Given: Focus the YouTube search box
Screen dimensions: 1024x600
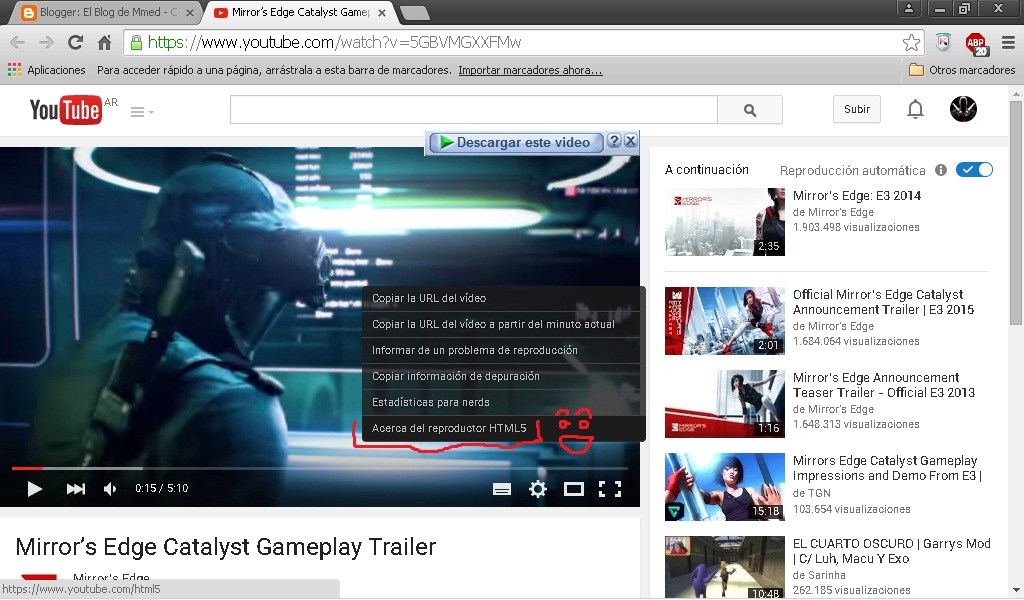Looking at the screenshot, I should [473, 110].
